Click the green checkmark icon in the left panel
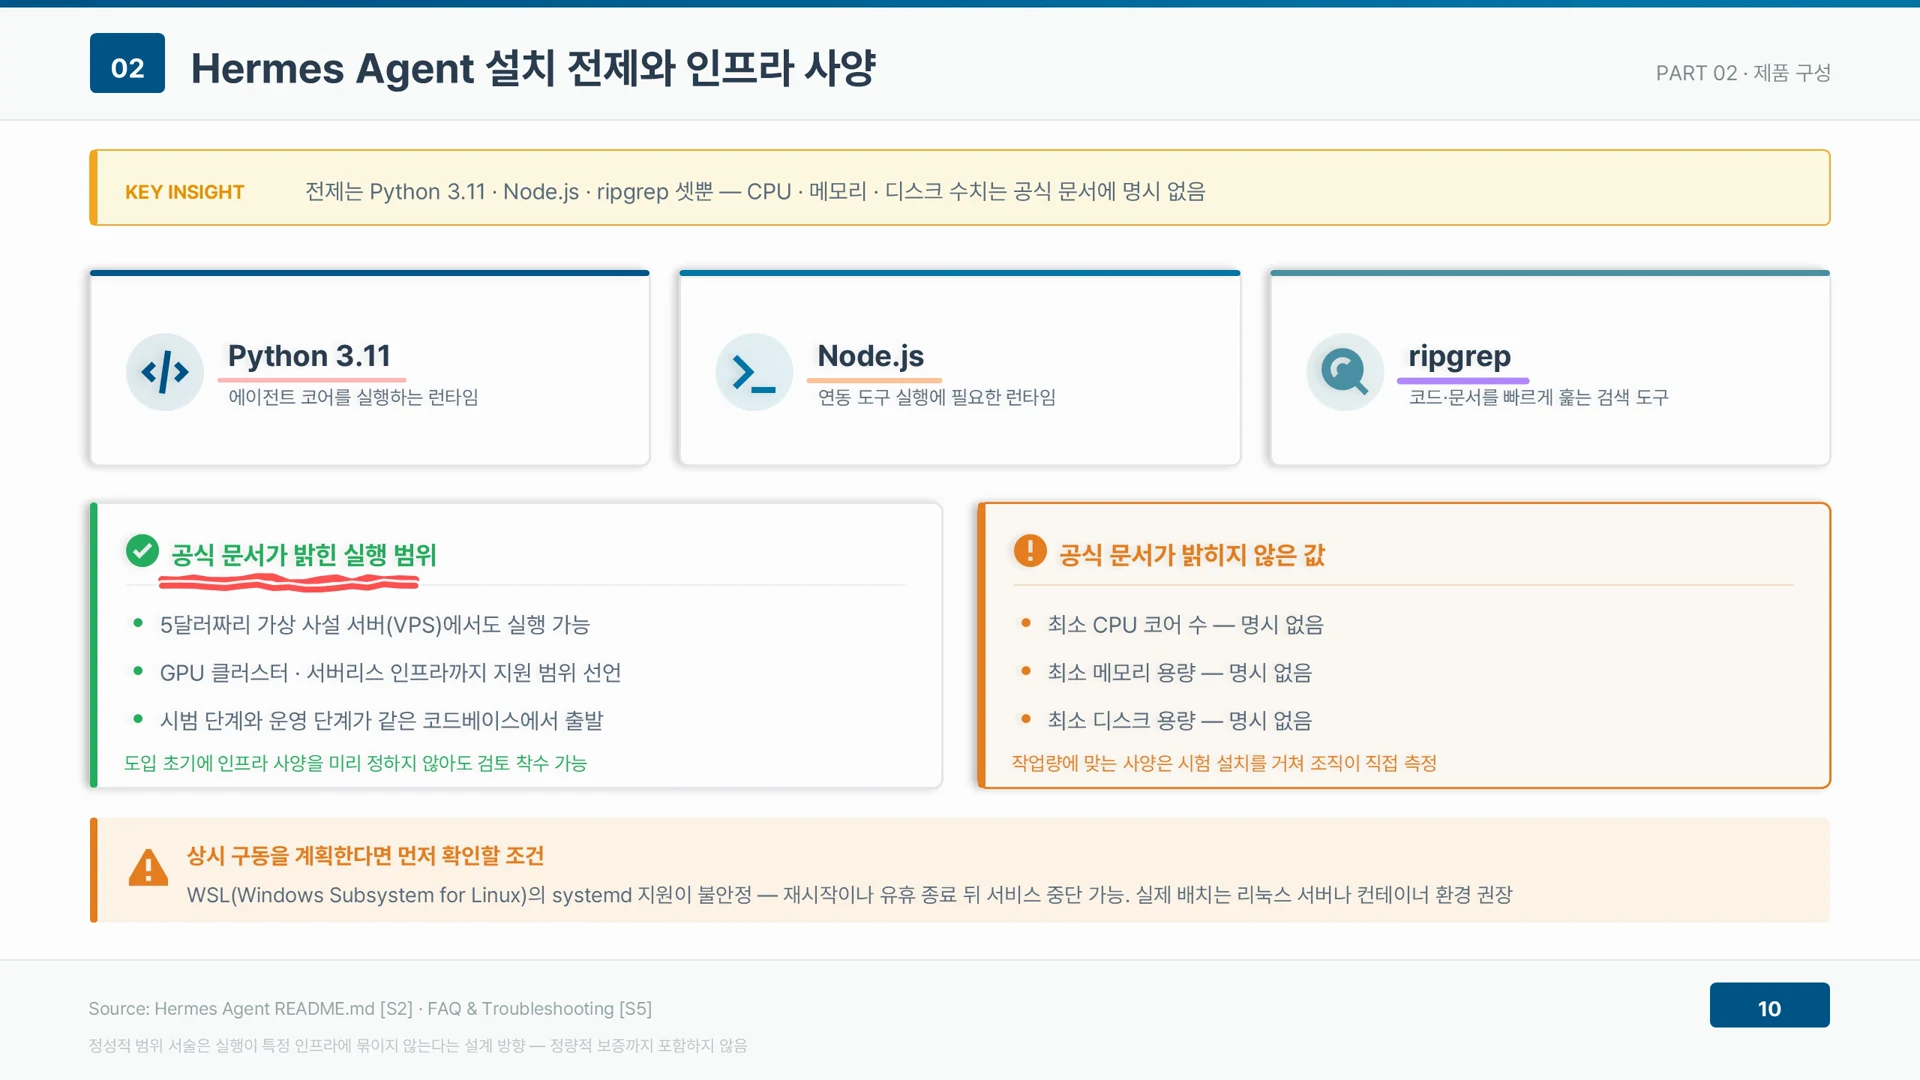Screen dimensions: 1920x1080 (x=142, y=551)
